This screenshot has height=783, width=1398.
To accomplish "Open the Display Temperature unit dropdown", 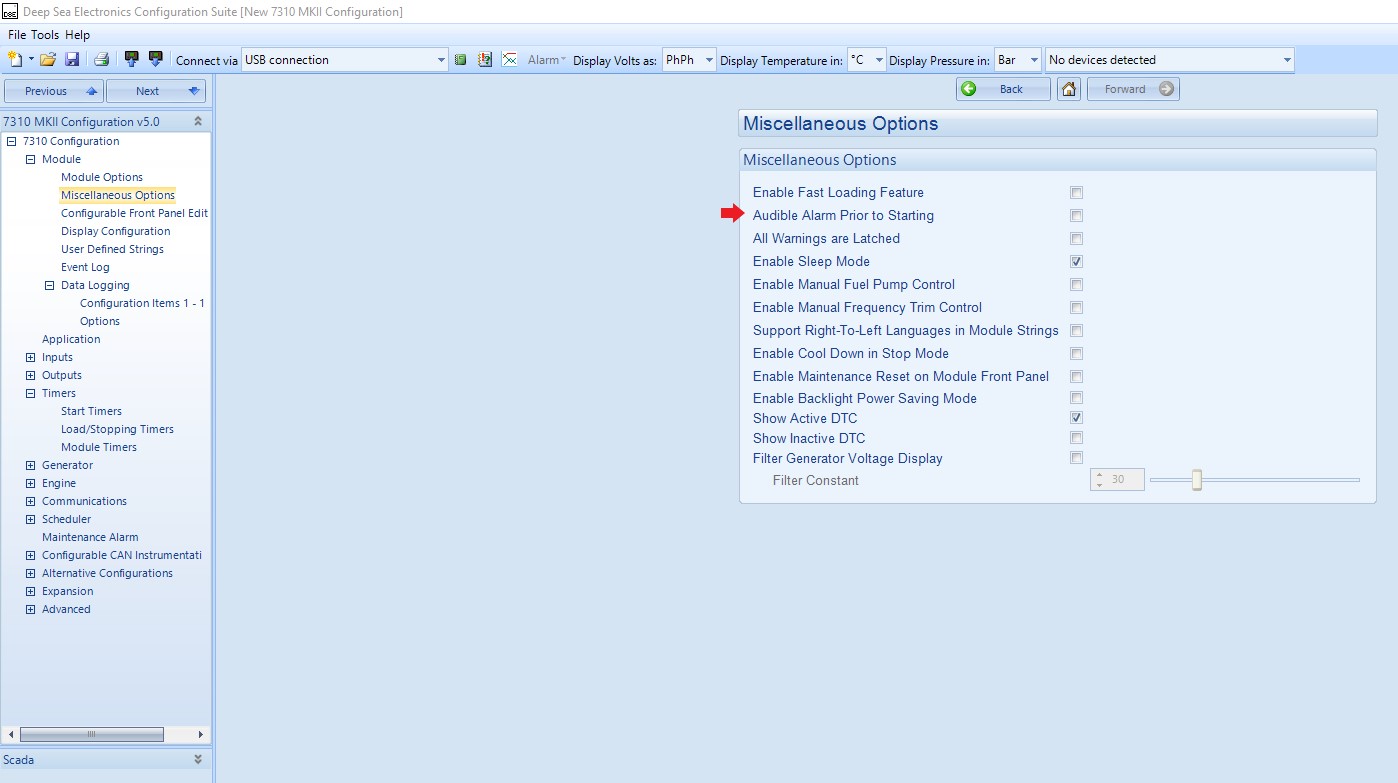I will click(879, 60).
